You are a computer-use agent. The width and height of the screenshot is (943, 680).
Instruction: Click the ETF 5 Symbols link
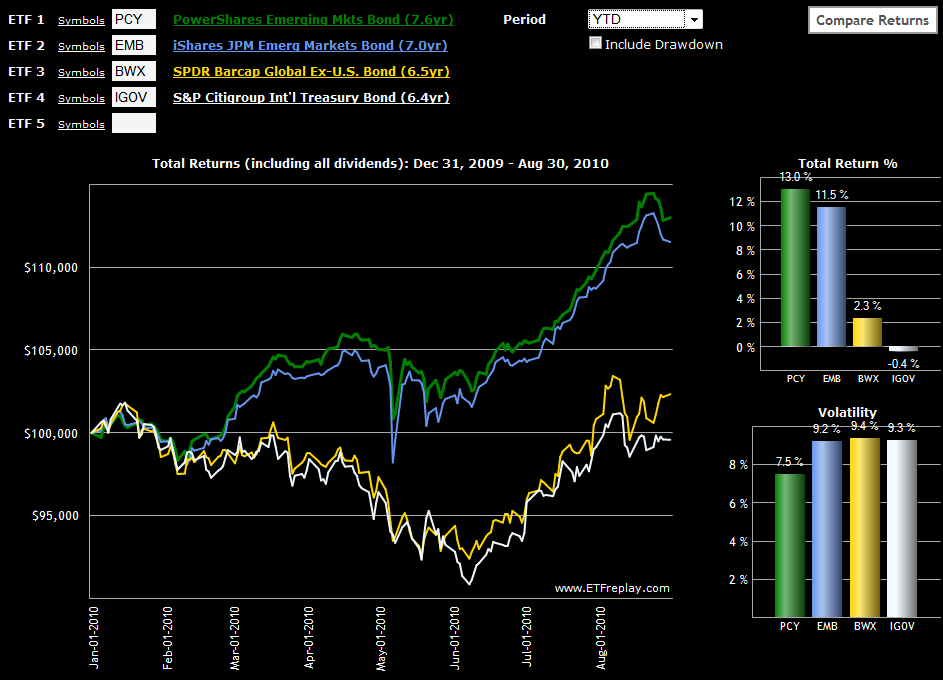pos(81,124)
